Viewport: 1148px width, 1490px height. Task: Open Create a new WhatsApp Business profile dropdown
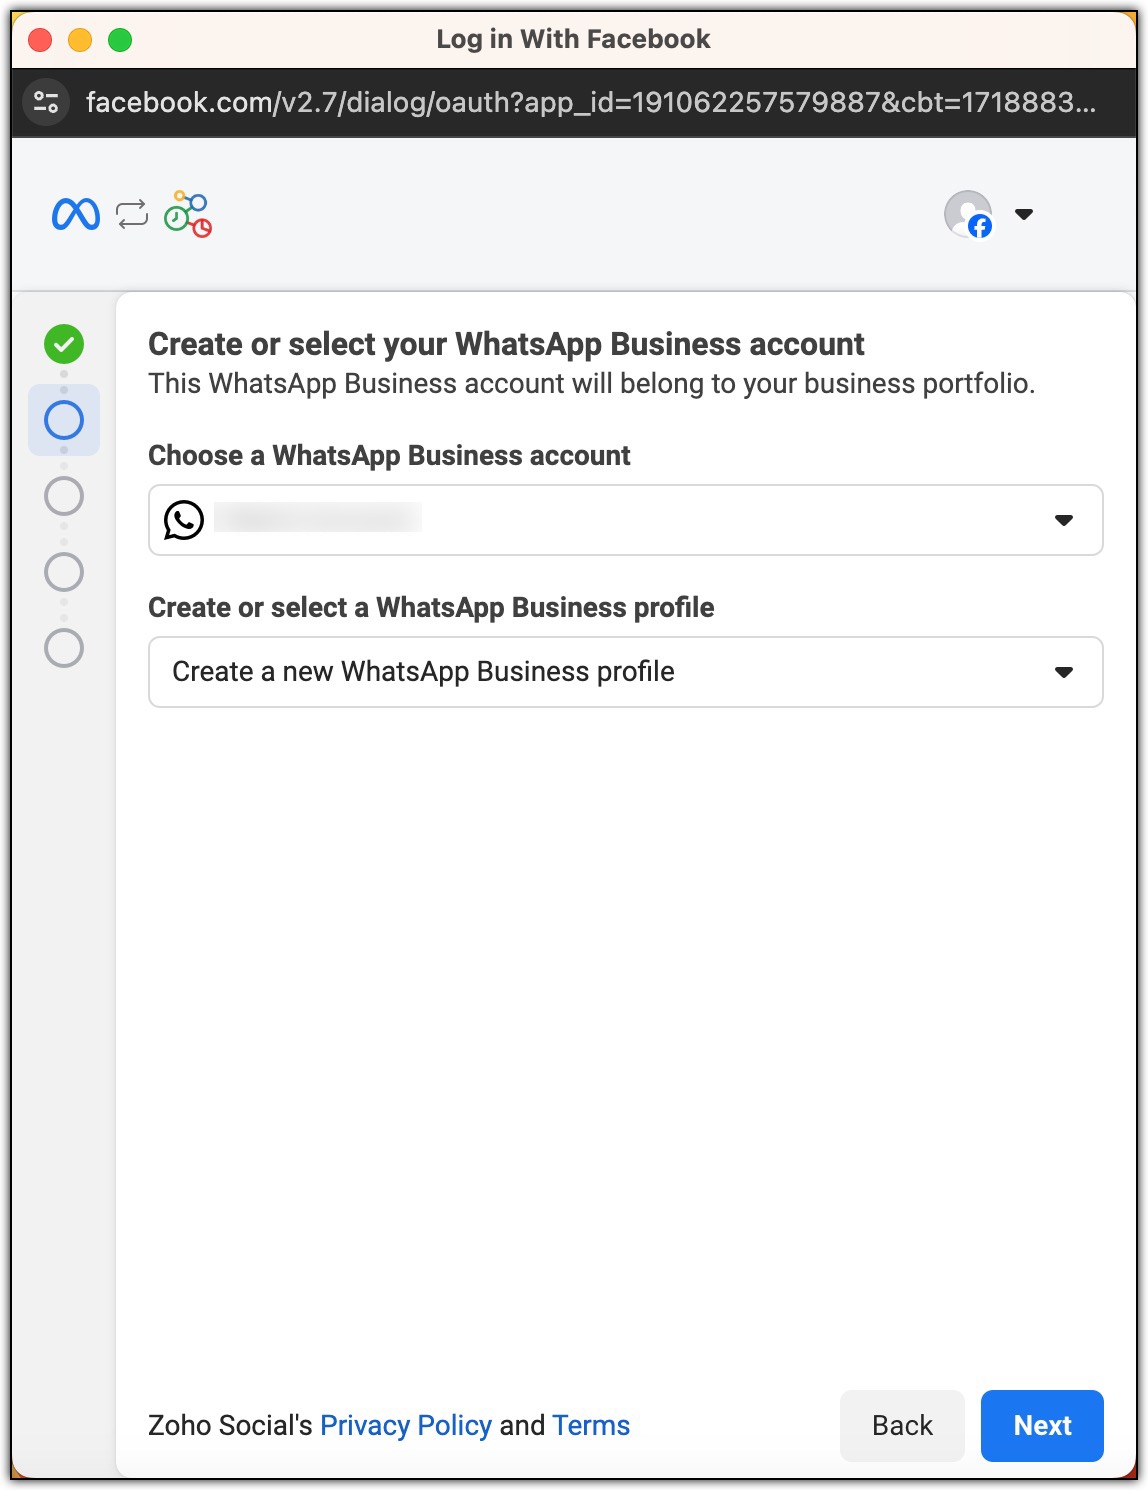click(x=626, y=672)
